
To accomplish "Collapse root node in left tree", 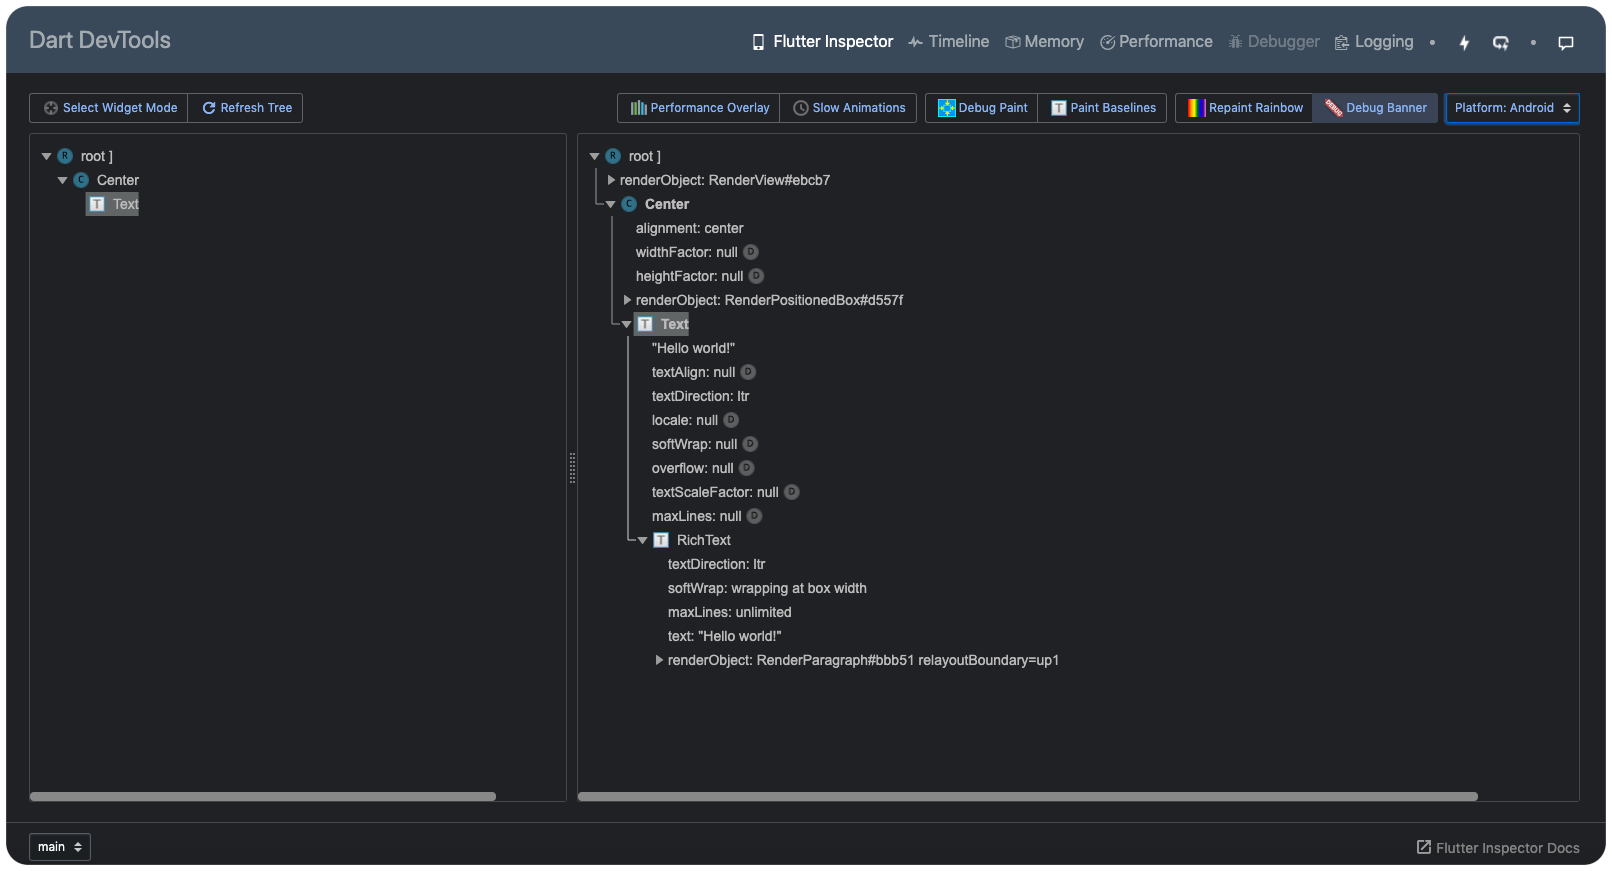I will pyautogui.click(x=46, y=156).
